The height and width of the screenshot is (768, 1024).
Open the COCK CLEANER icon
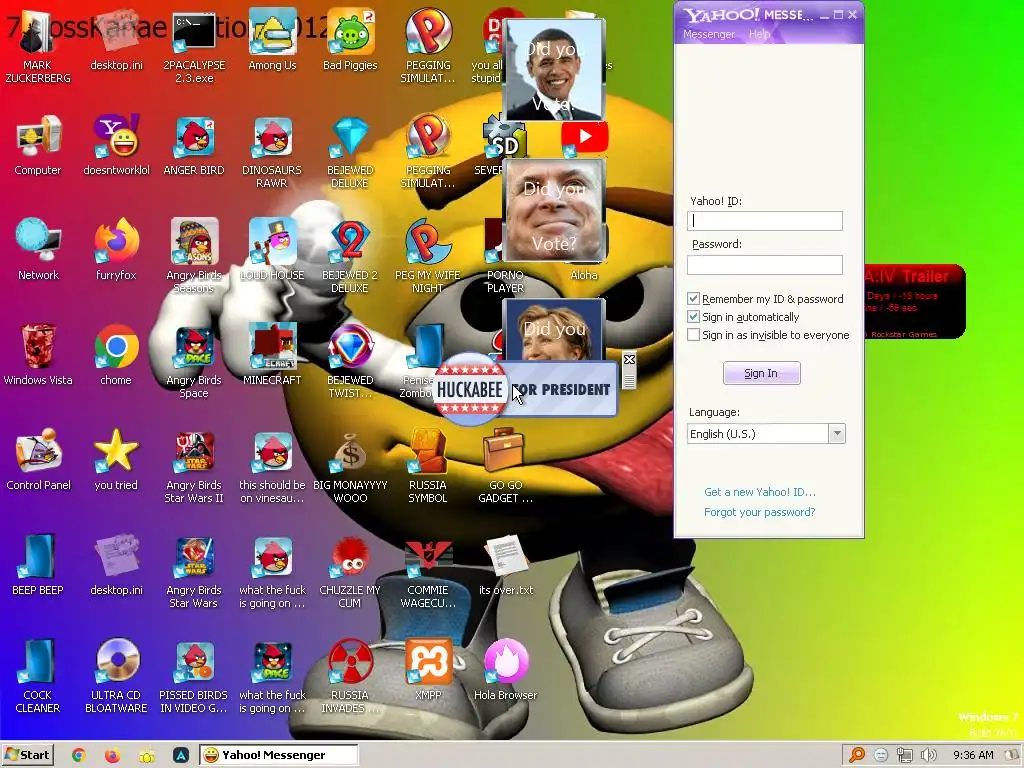pos(38,676)
